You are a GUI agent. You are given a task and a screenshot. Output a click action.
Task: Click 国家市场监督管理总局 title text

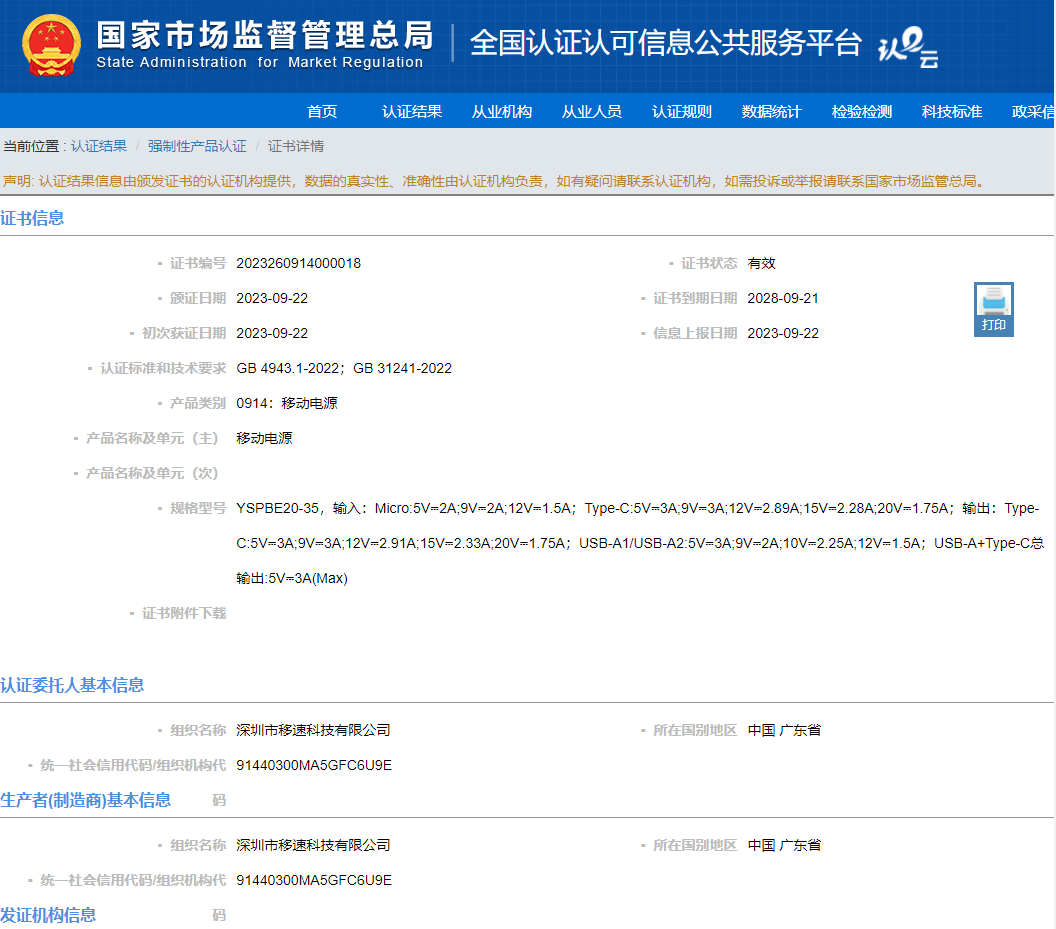coord(265,35)
